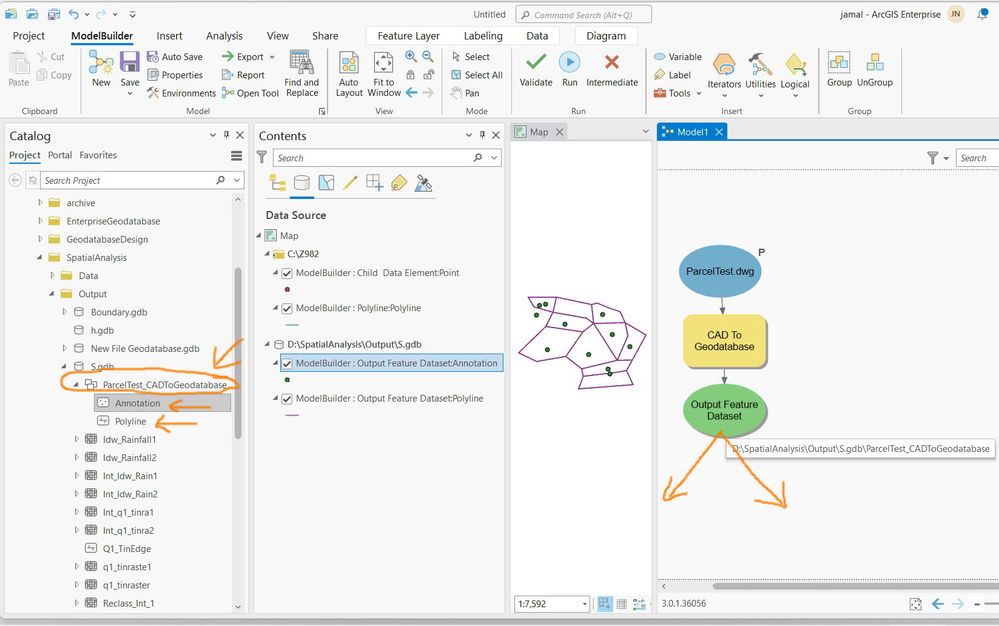The image size is (999, 626).
Task: Open the map scale dropdown
Action: (x=584, y=604)
